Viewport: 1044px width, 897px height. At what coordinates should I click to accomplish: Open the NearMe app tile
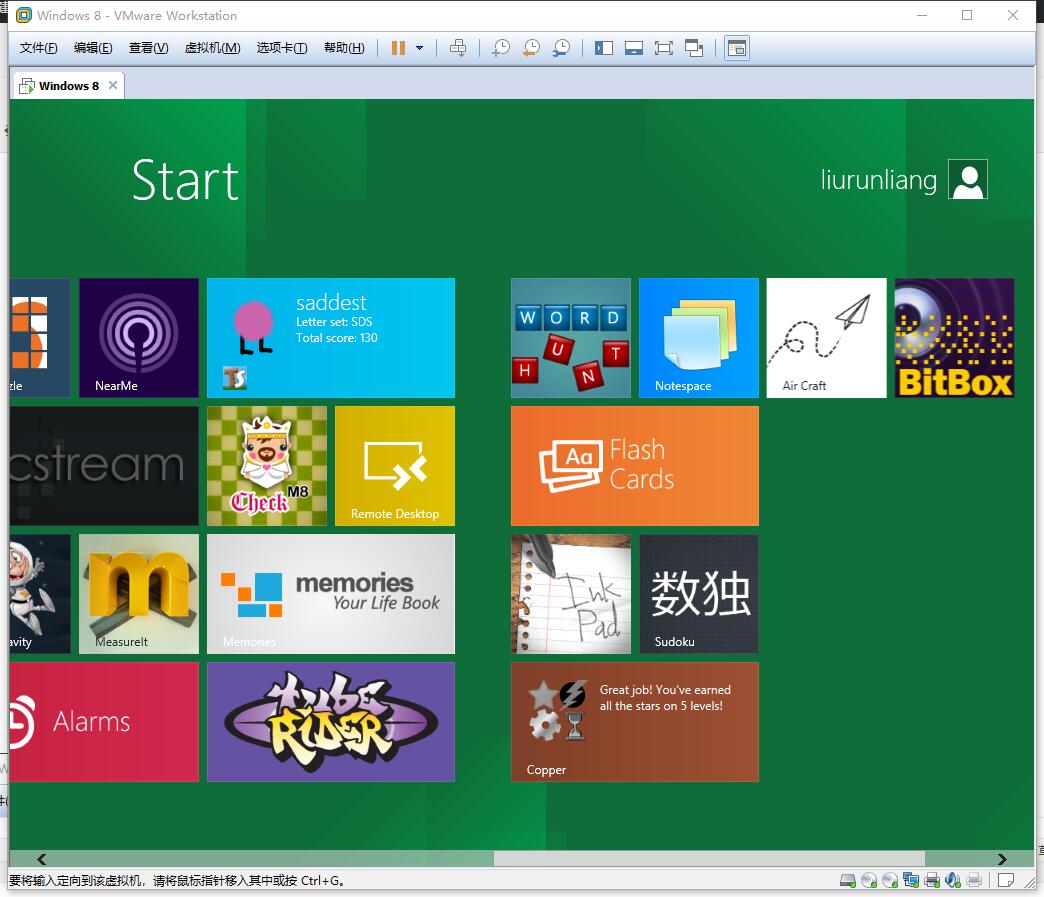[139, 338]
